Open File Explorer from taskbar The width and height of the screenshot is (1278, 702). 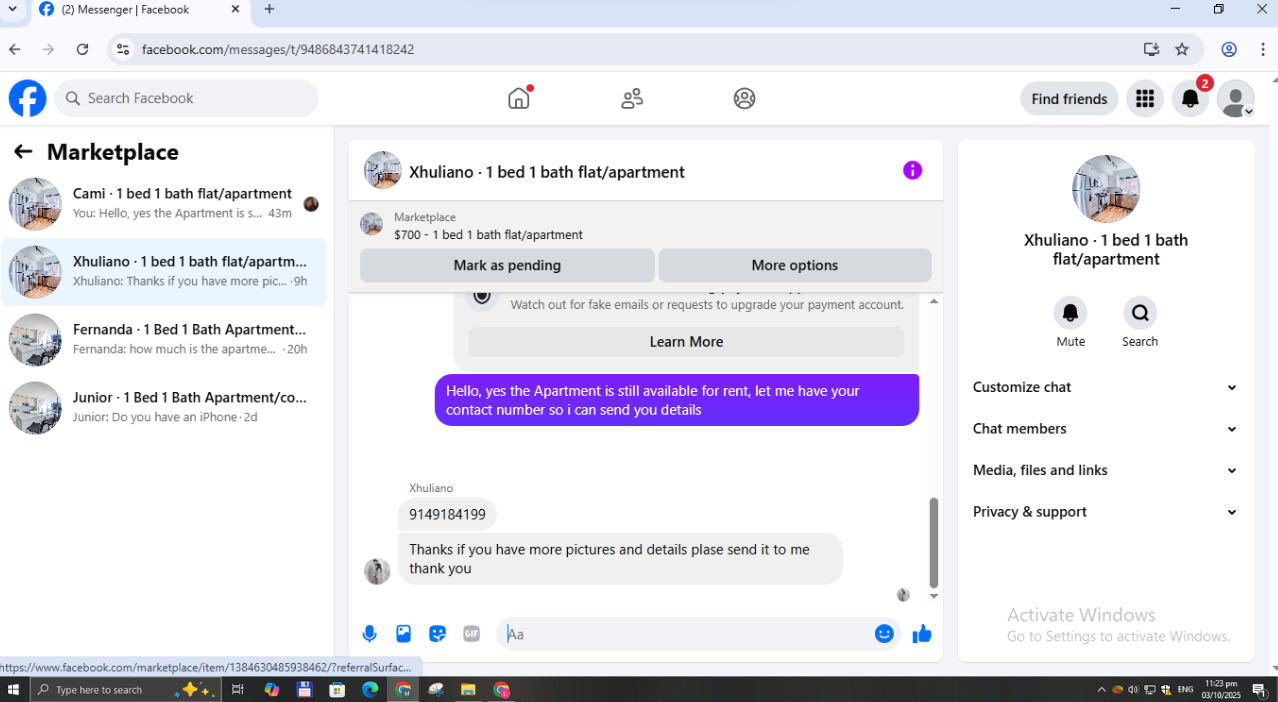[467, 690]
